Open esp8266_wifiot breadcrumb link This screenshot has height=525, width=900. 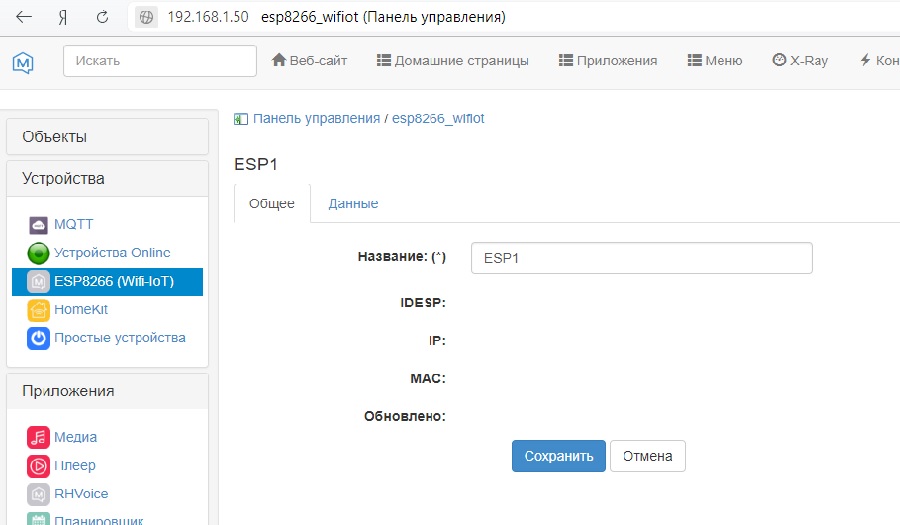[x=438, y=118]
